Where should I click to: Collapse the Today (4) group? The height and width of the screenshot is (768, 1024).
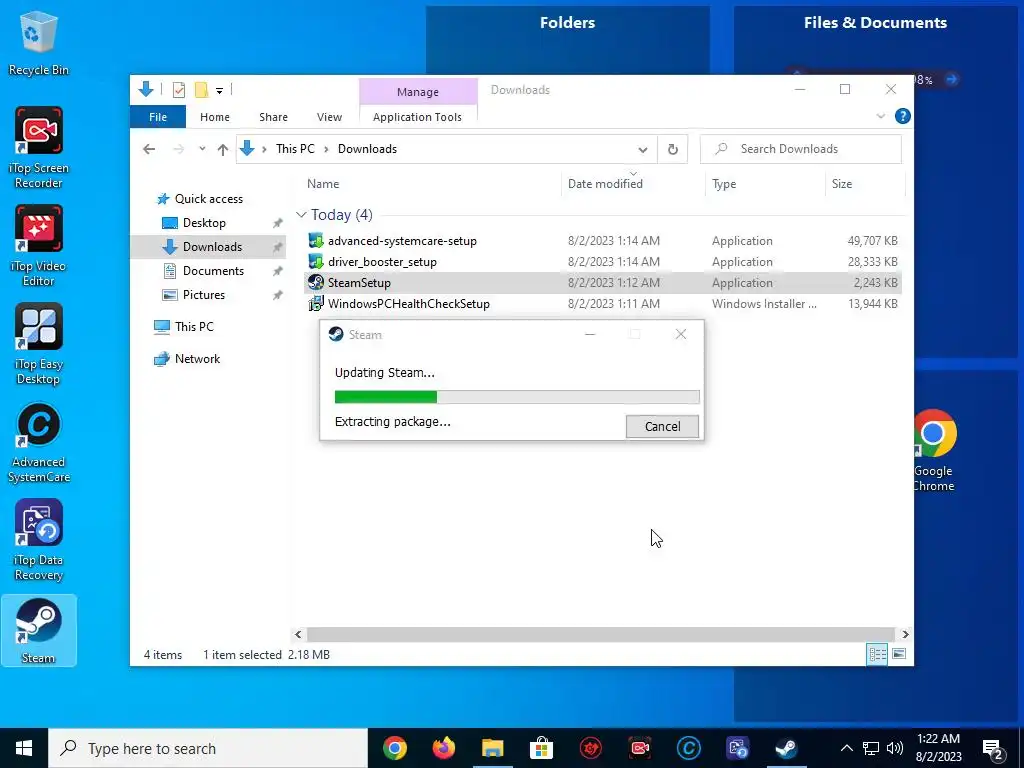coord(301,215)
